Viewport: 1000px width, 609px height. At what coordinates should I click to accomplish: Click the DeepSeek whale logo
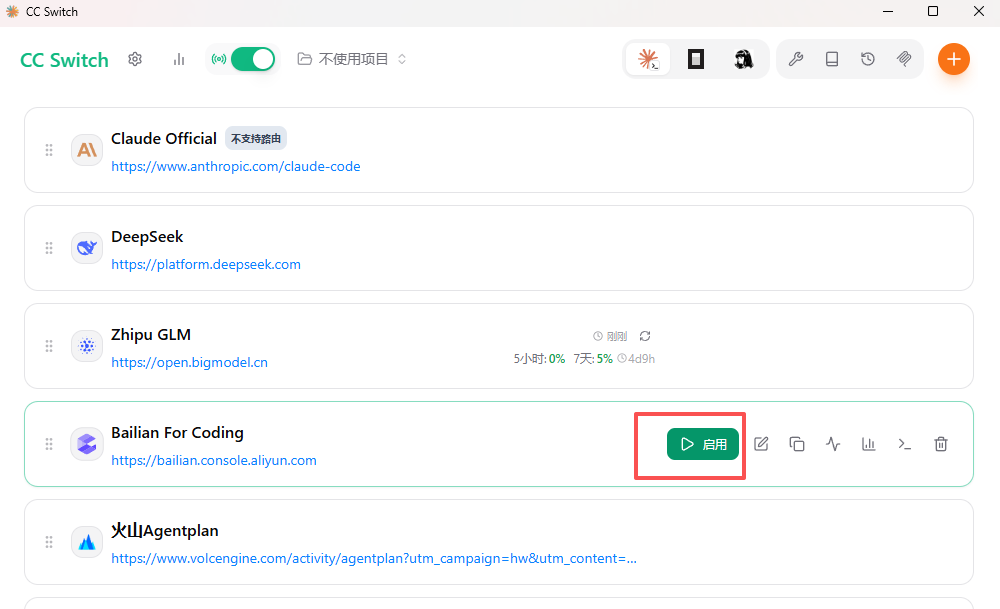87,248
